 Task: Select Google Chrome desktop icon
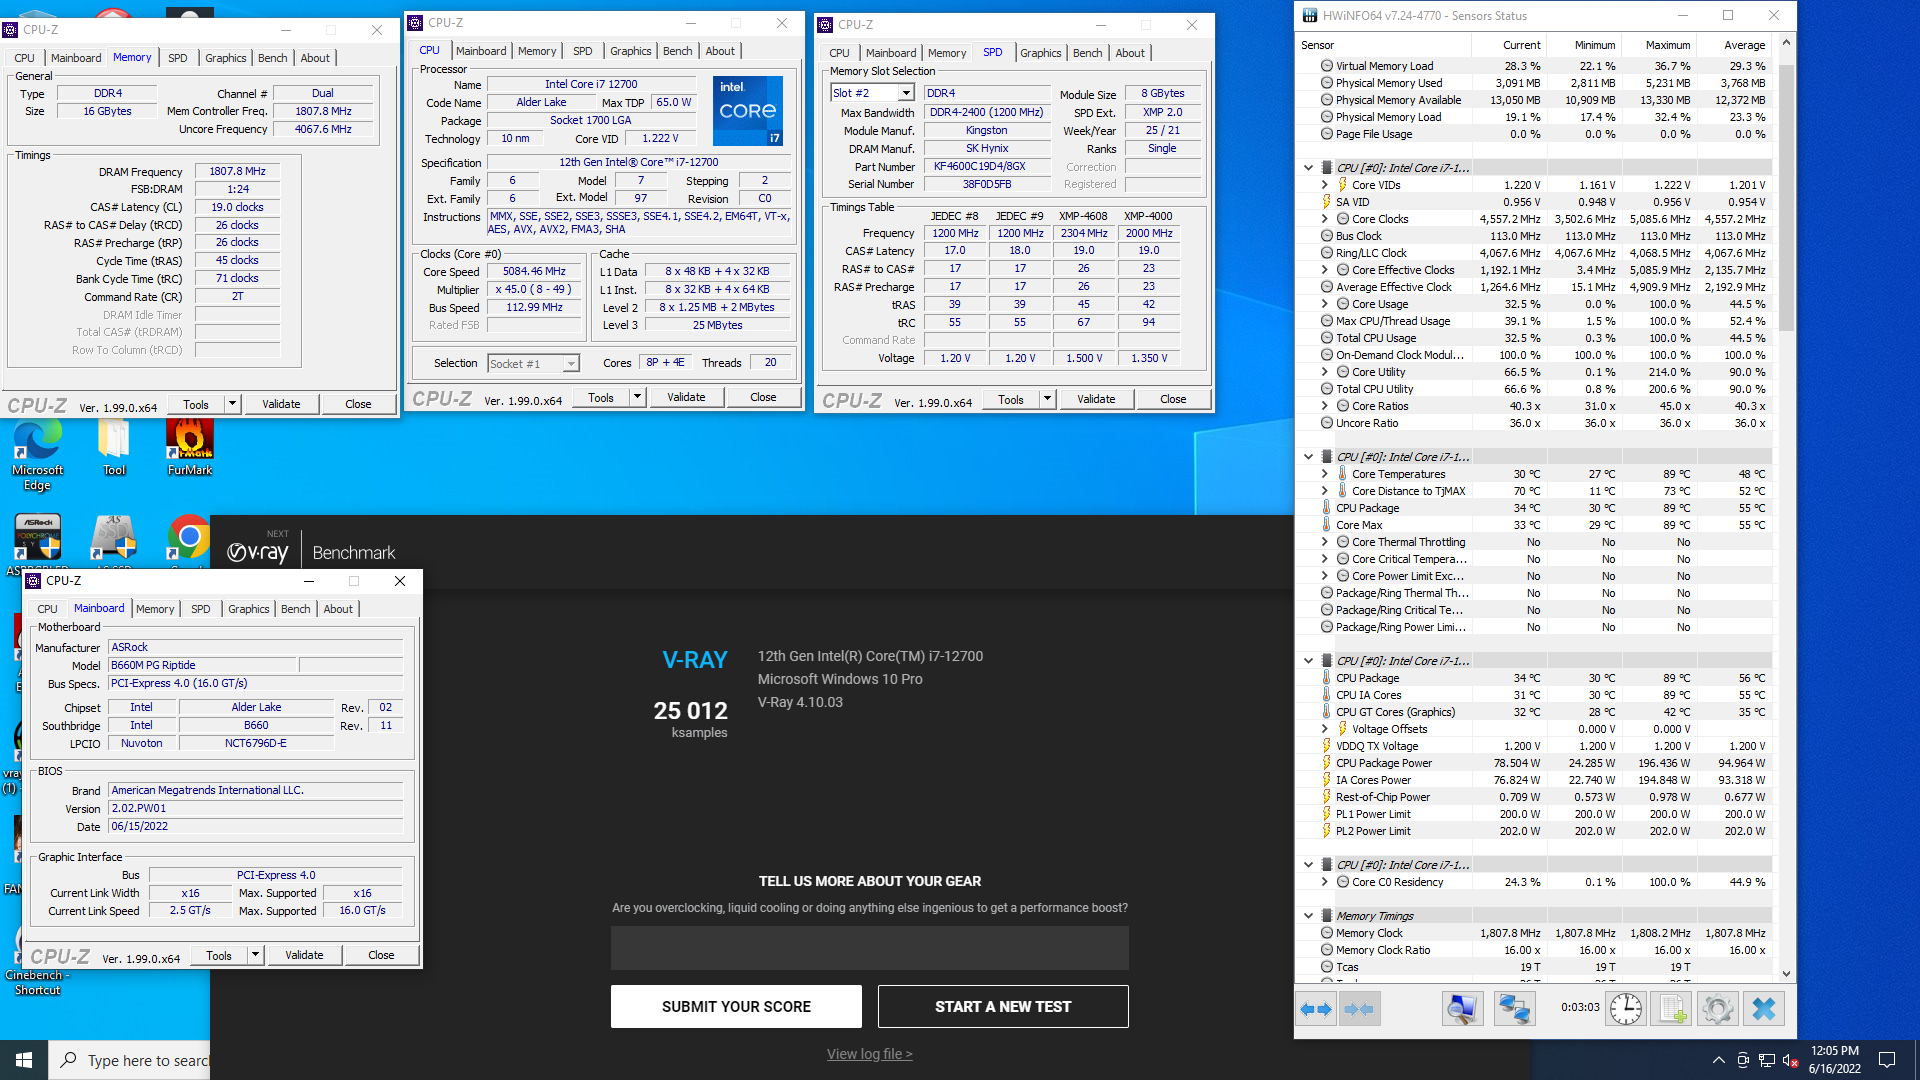188,538
